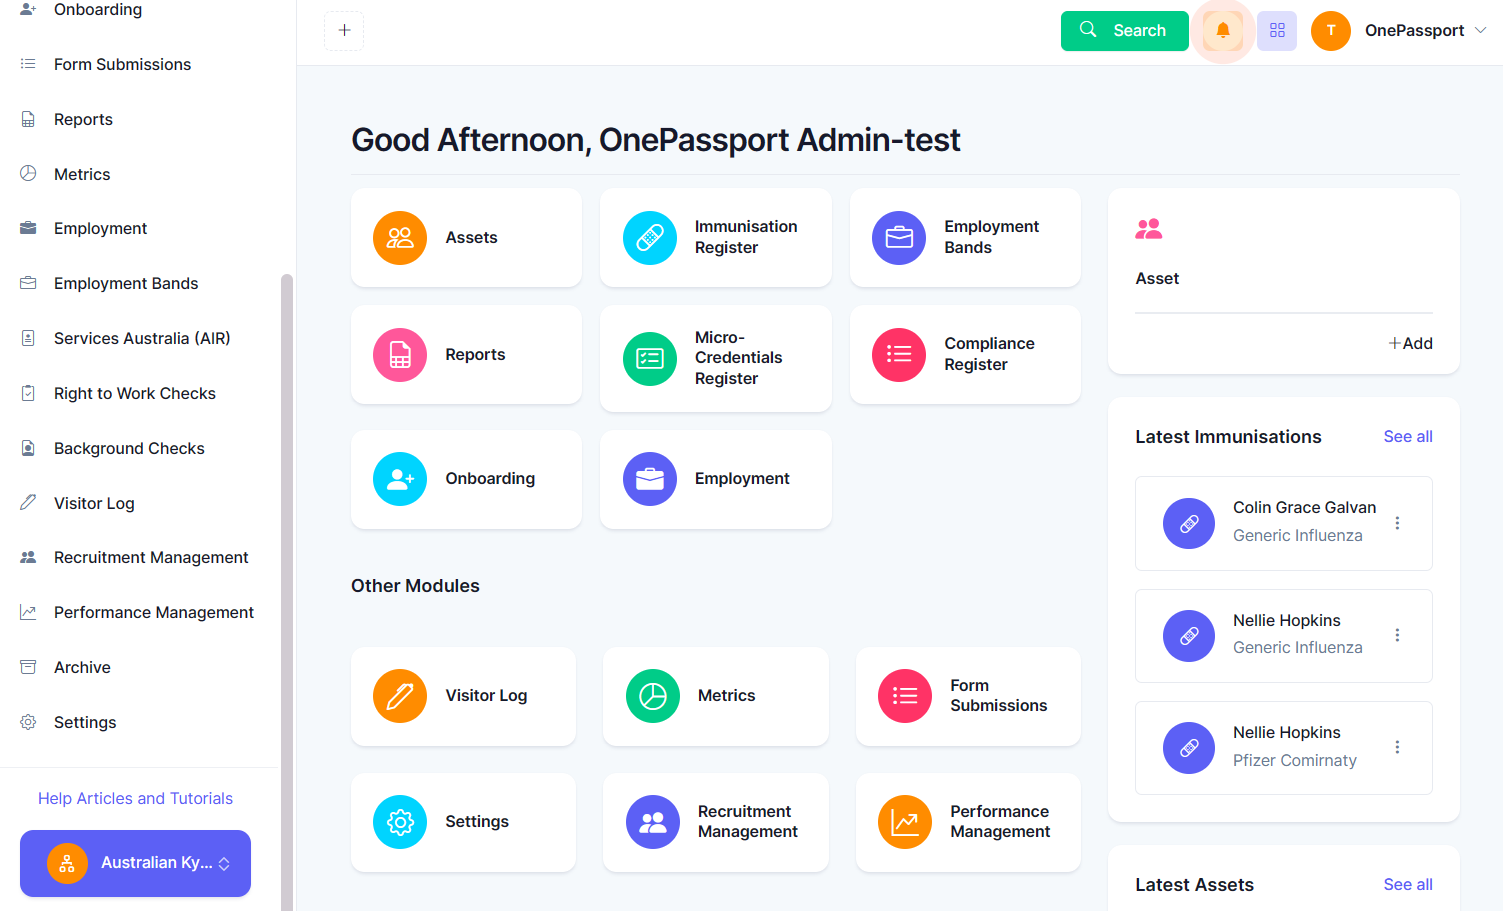The height and width of the screenshot is (911, 1503).
Task: Open the Form Submissions red tile icon
Action: pyautogui.click(x=905, y=696)
